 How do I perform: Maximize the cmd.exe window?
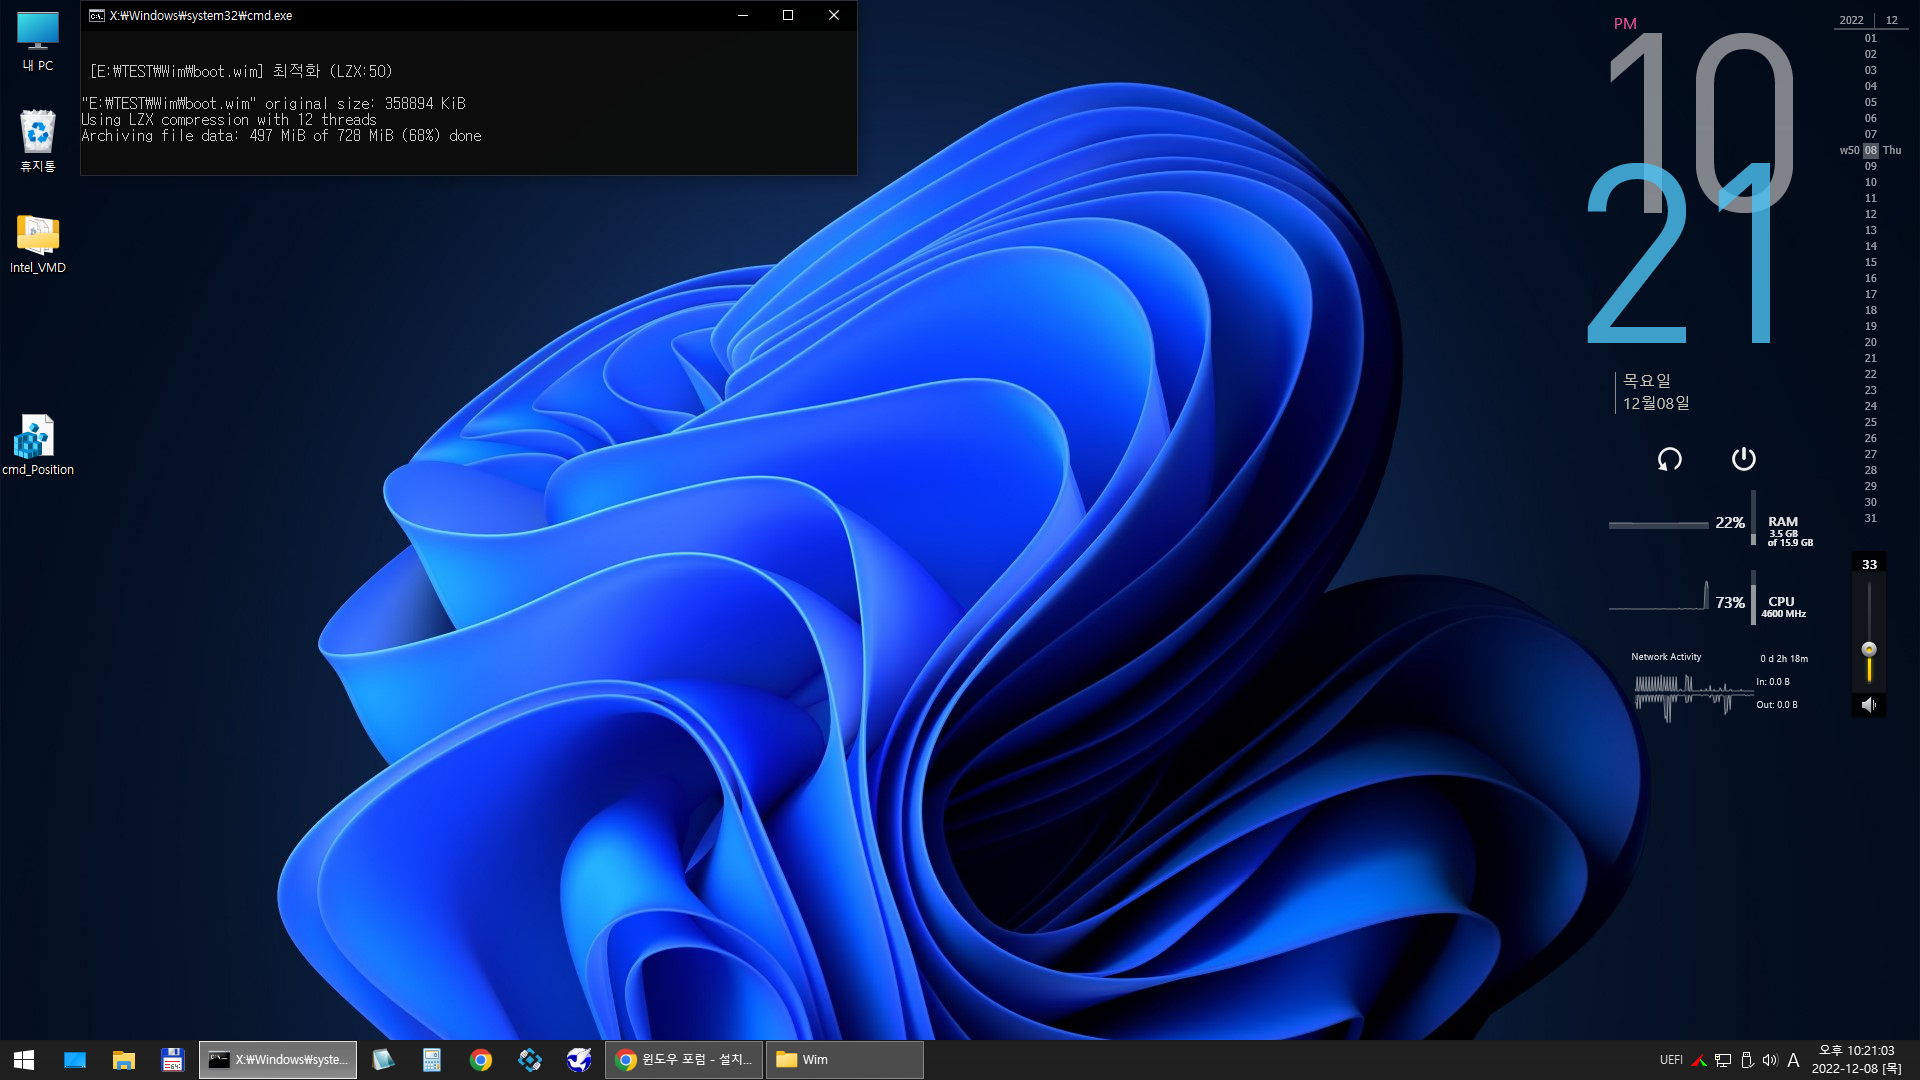(x=788, y=15)
